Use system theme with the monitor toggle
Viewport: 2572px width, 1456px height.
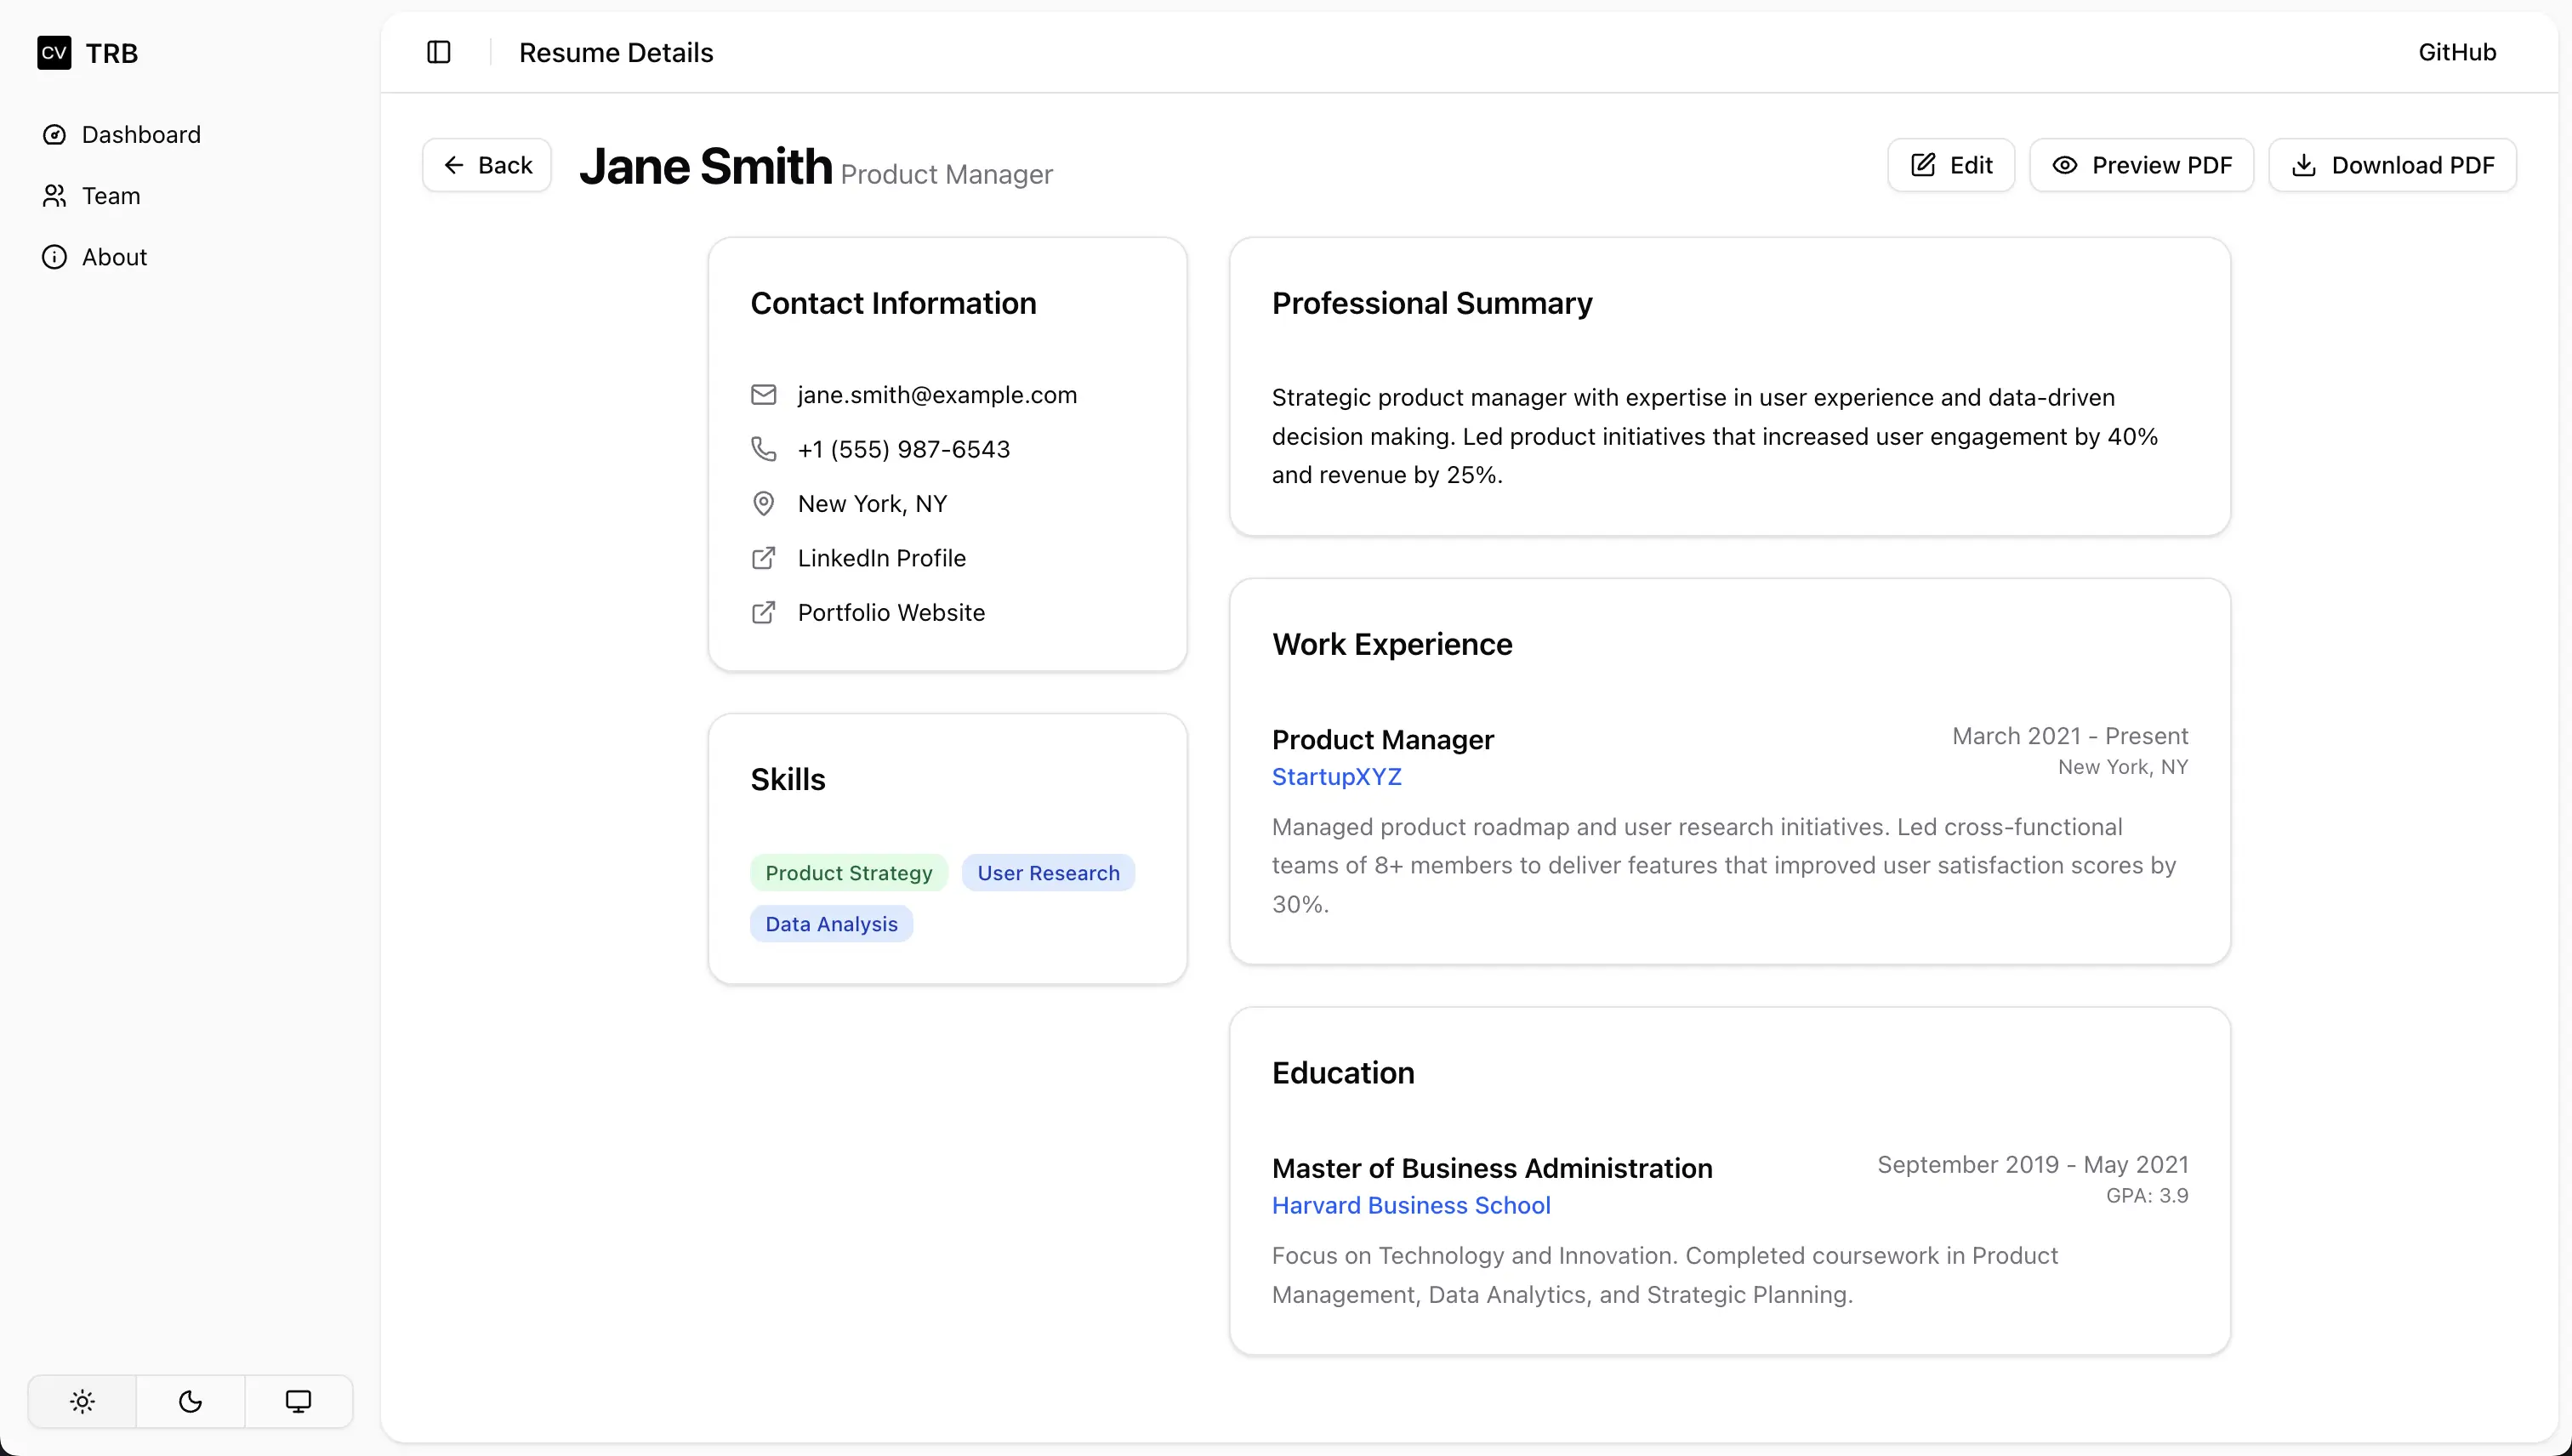298,1401
